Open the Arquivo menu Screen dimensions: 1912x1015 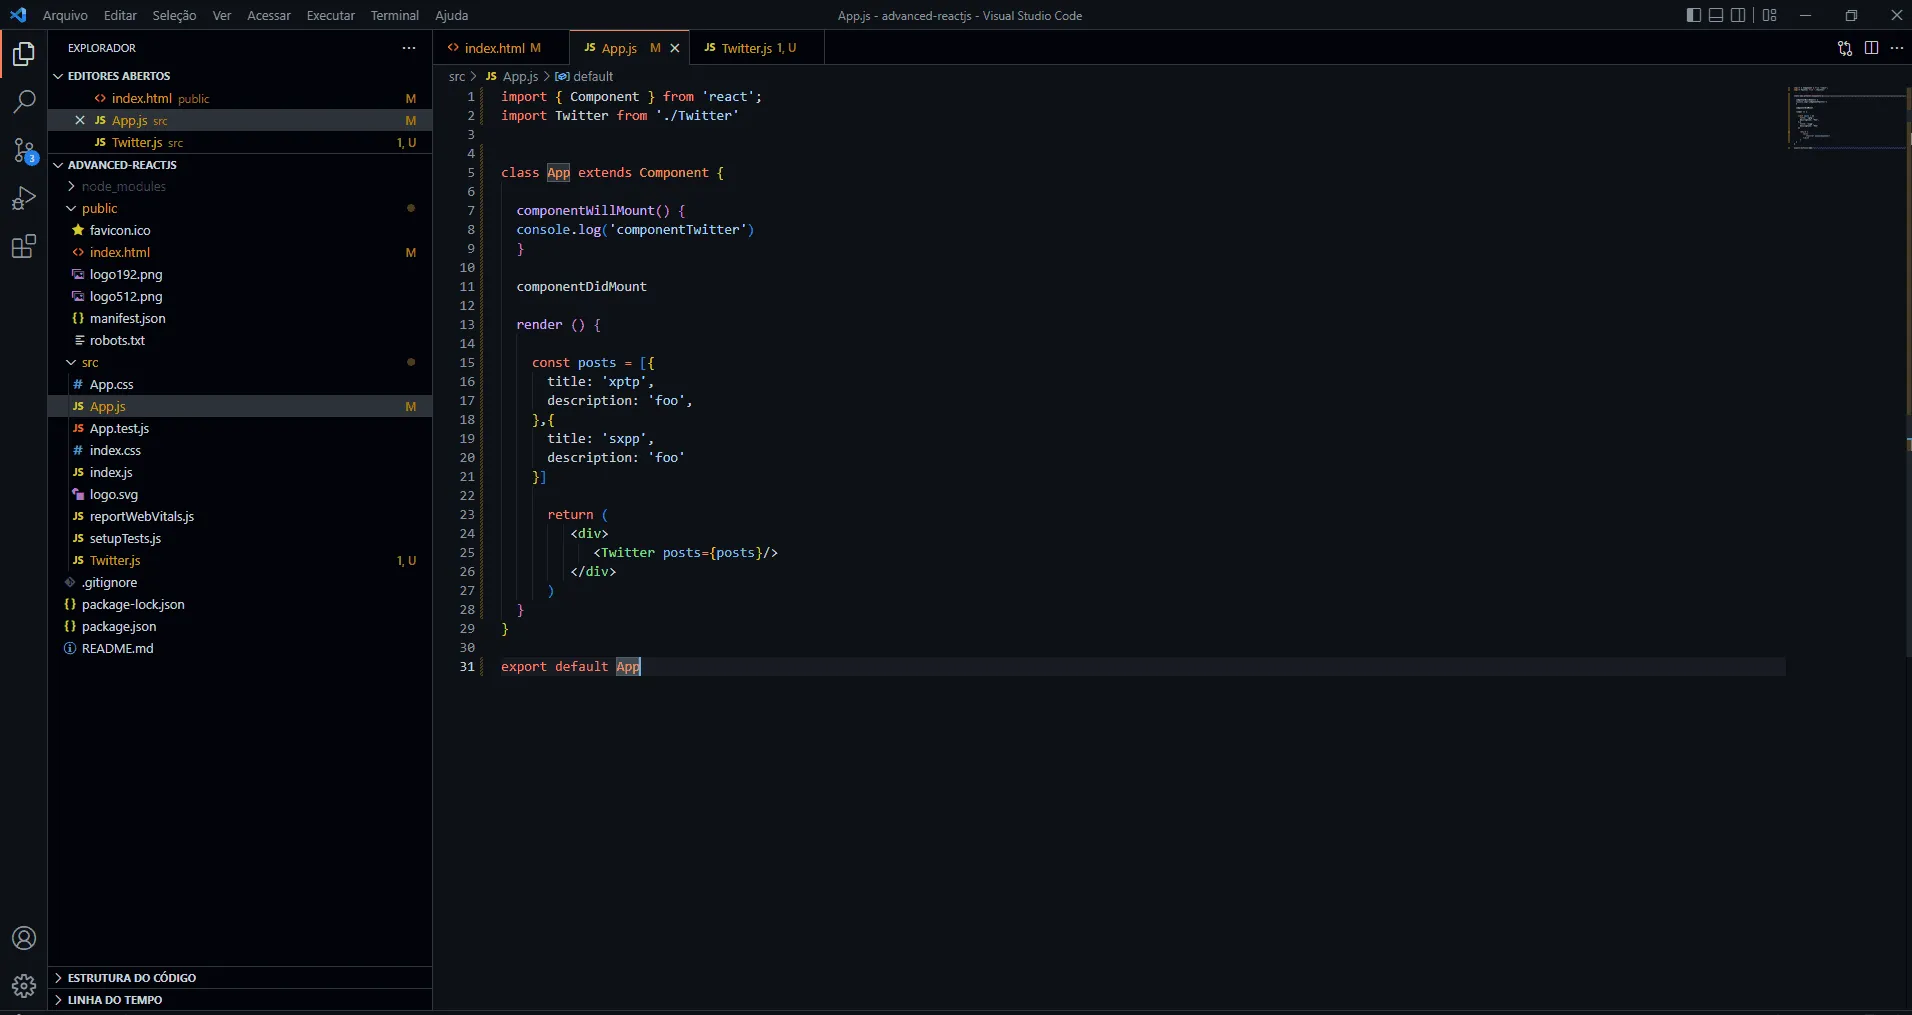65,15
